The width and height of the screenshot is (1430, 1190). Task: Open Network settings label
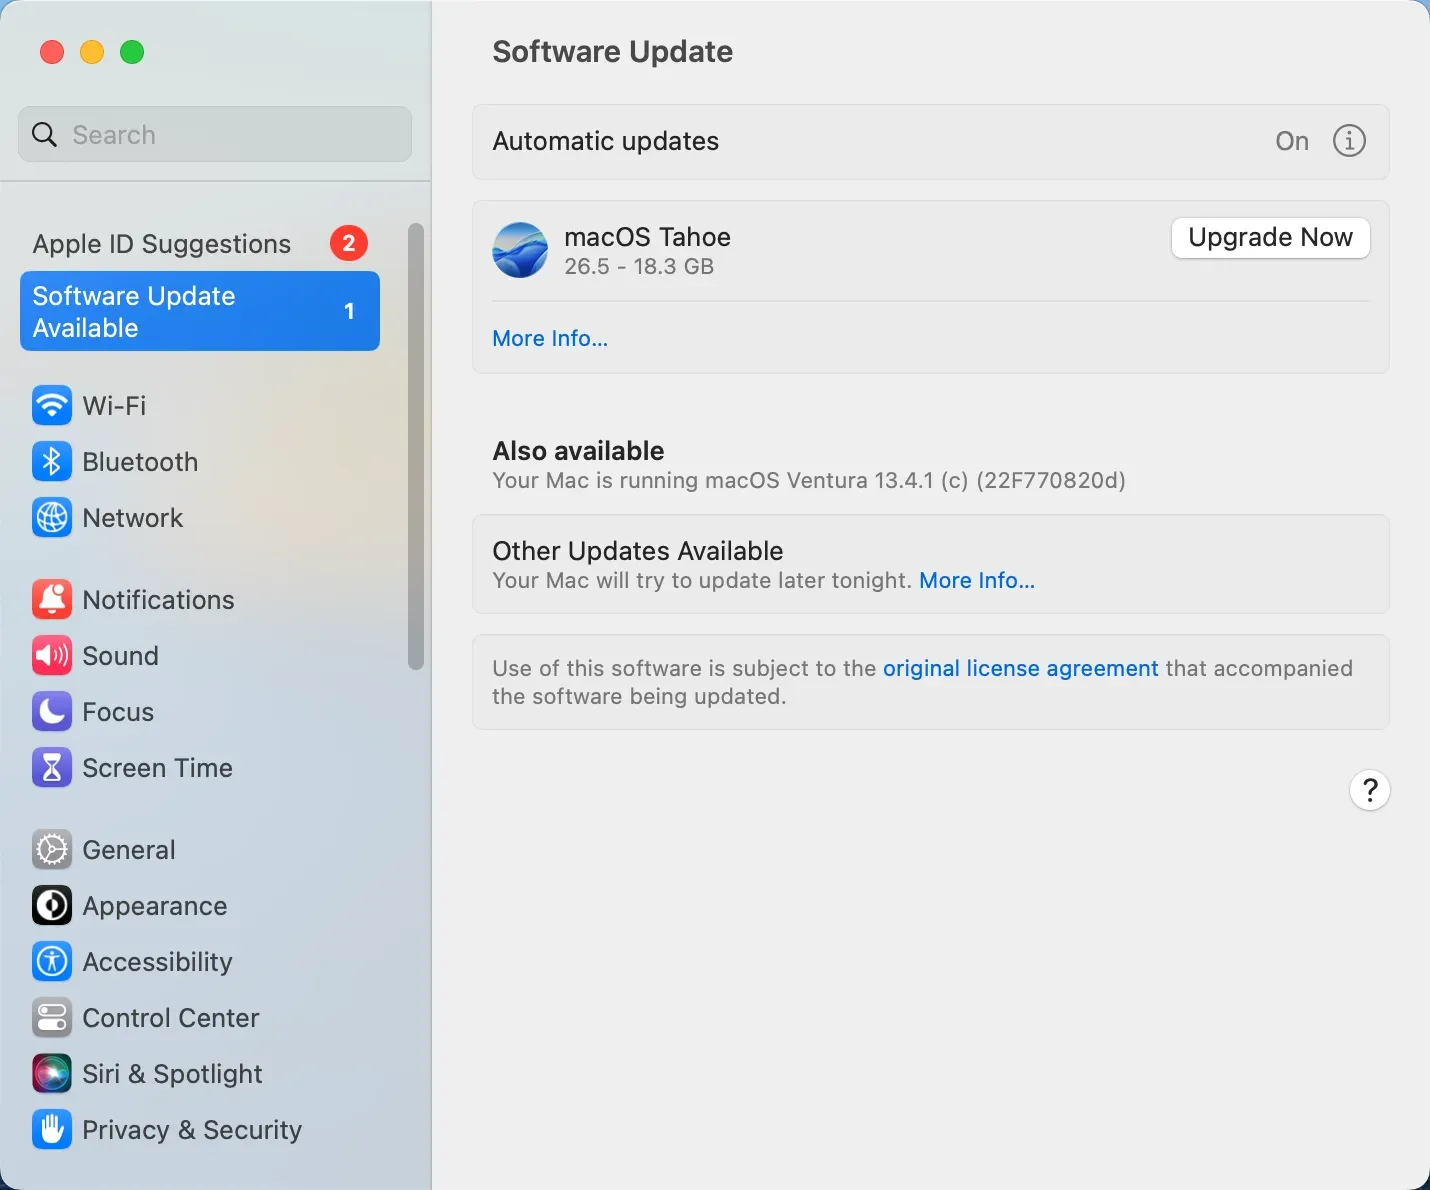pyautogui.click(x=133, y=518)
